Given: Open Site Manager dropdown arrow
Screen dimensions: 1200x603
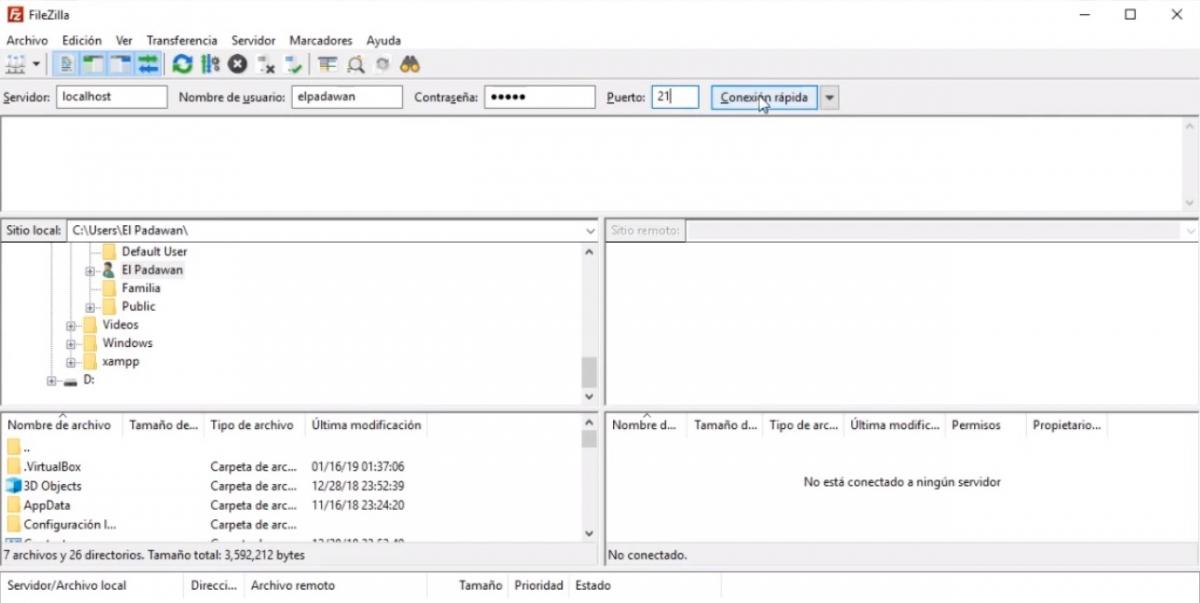Looking at the screenshot, I should click(x=37, y=64).
